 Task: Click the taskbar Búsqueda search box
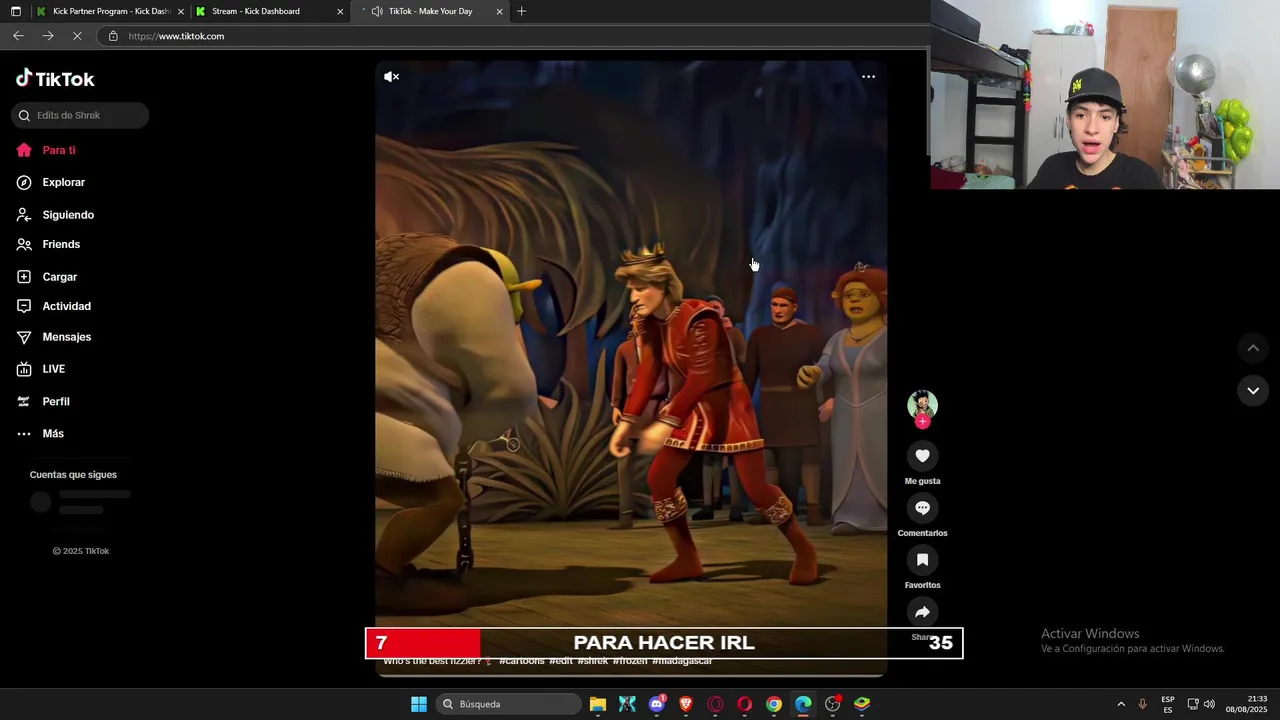coord(509,704)
